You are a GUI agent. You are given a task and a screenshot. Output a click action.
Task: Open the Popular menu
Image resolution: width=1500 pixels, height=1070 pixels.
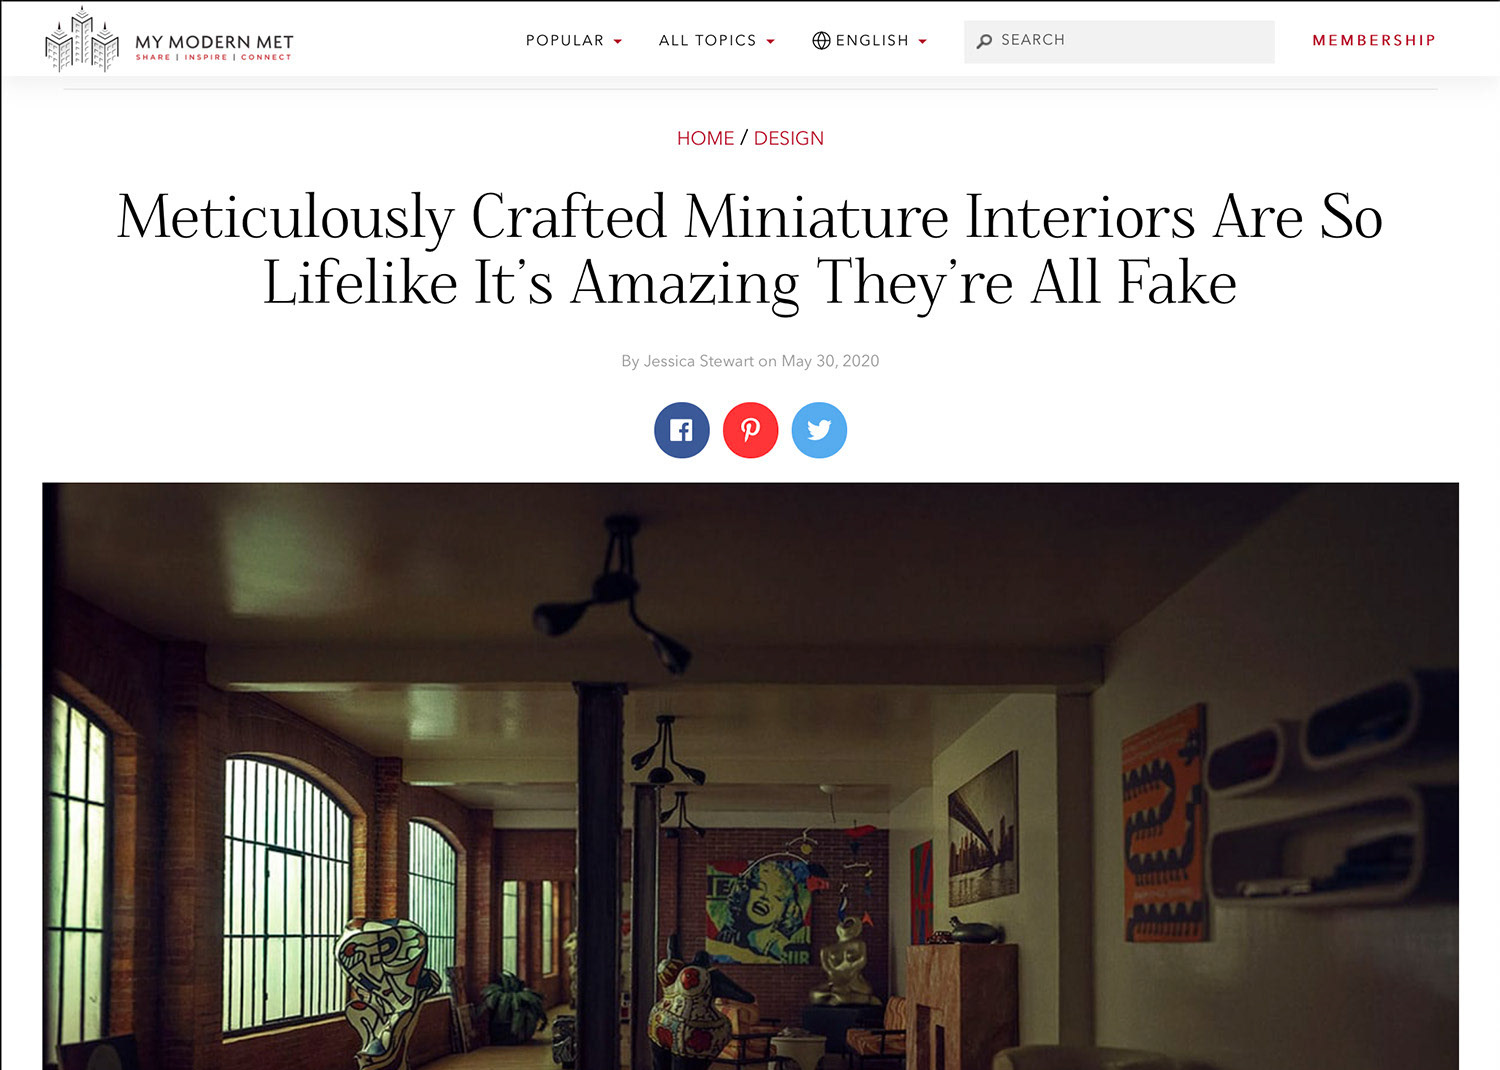tap(565, 40)
